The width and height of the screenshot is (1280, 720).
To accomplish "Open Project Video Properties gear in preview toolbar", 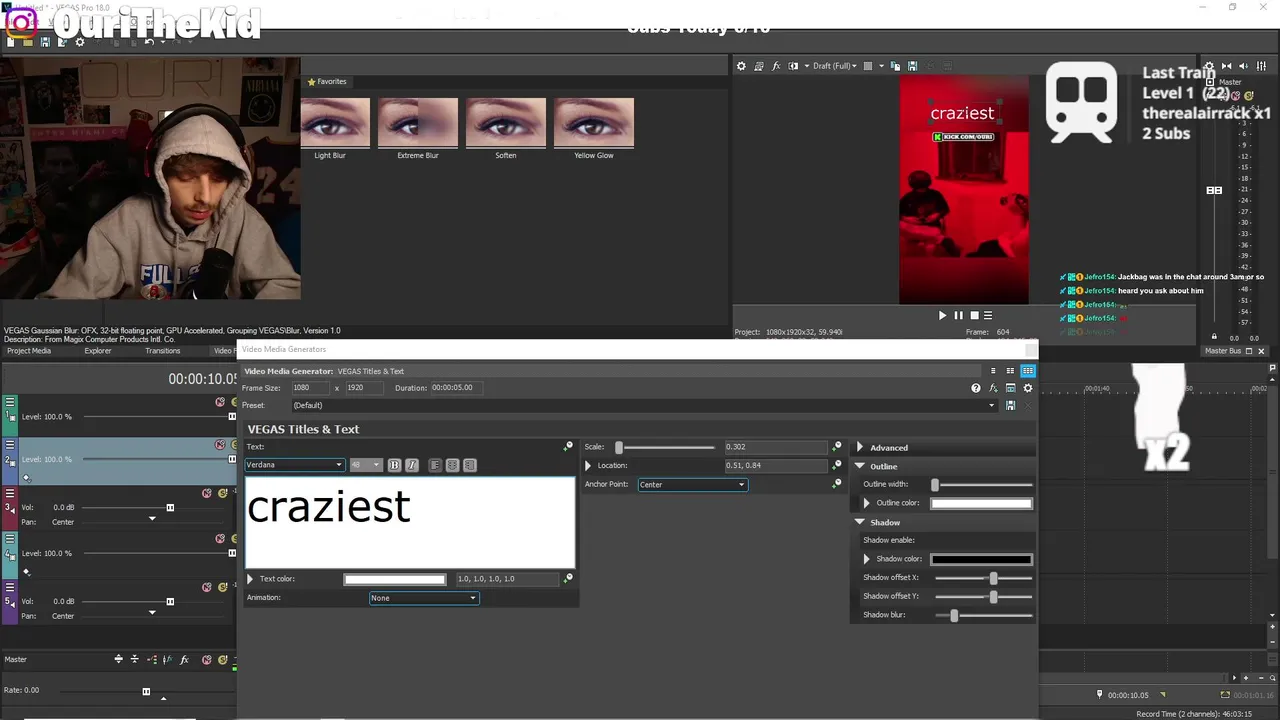I will point(741,66).
